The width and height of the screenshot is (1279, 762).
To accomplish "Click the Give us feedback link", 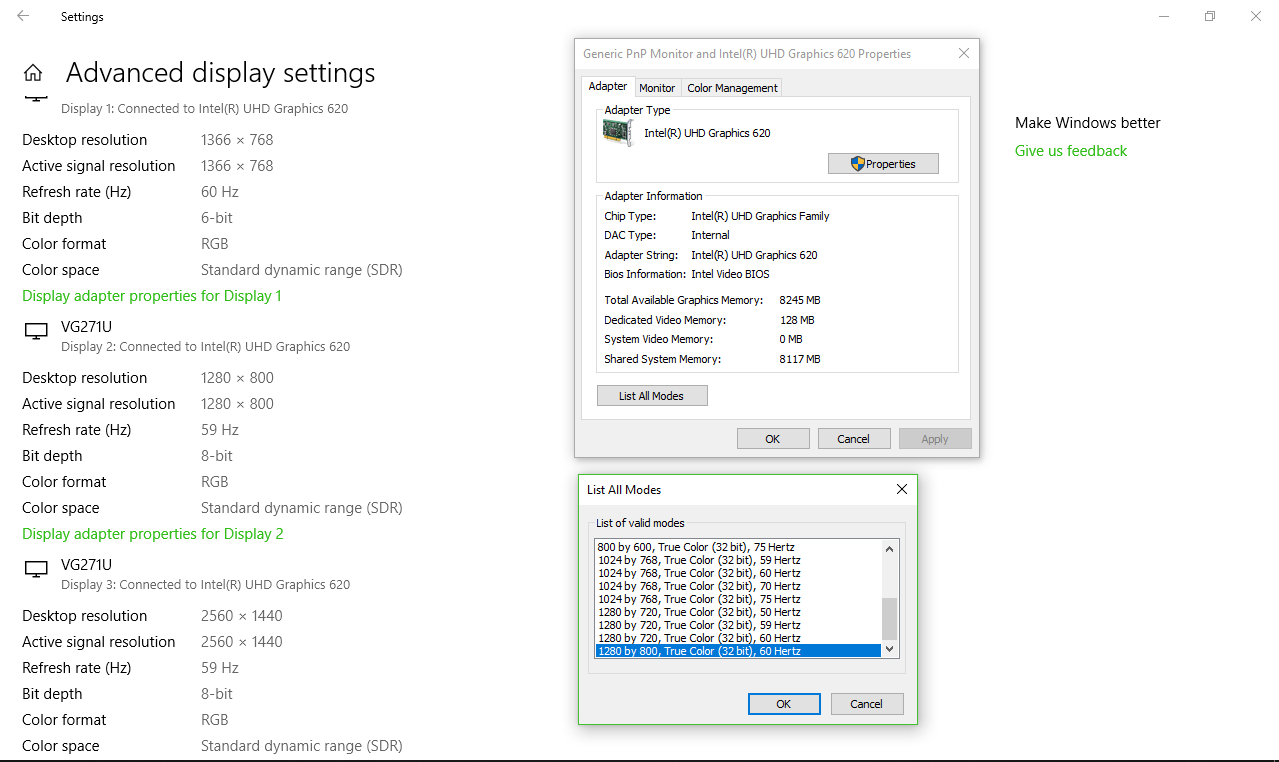I will click(1071, 151).
